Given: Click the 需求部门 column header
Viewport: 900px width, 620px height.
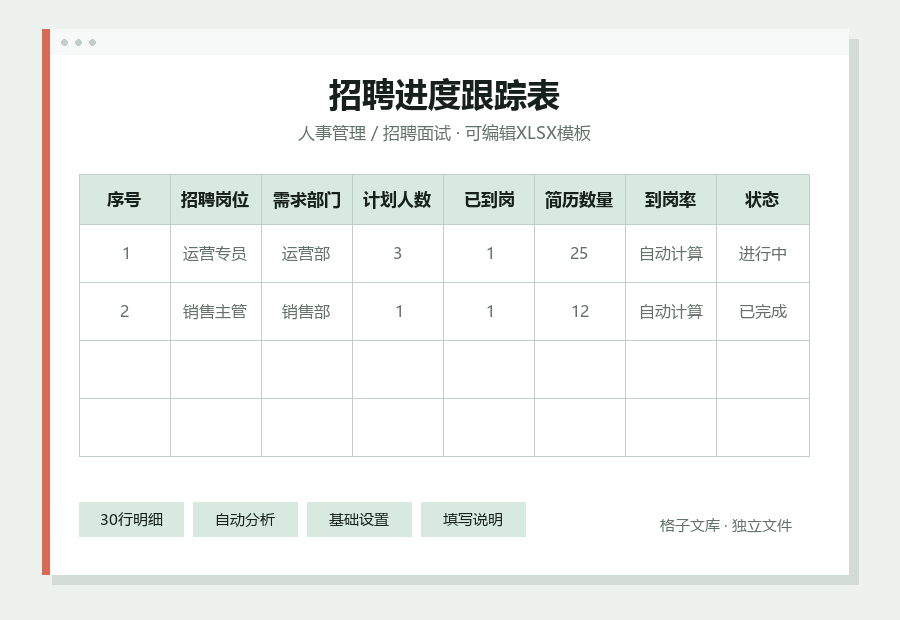Looking at the screenshot, I should 307,200.
